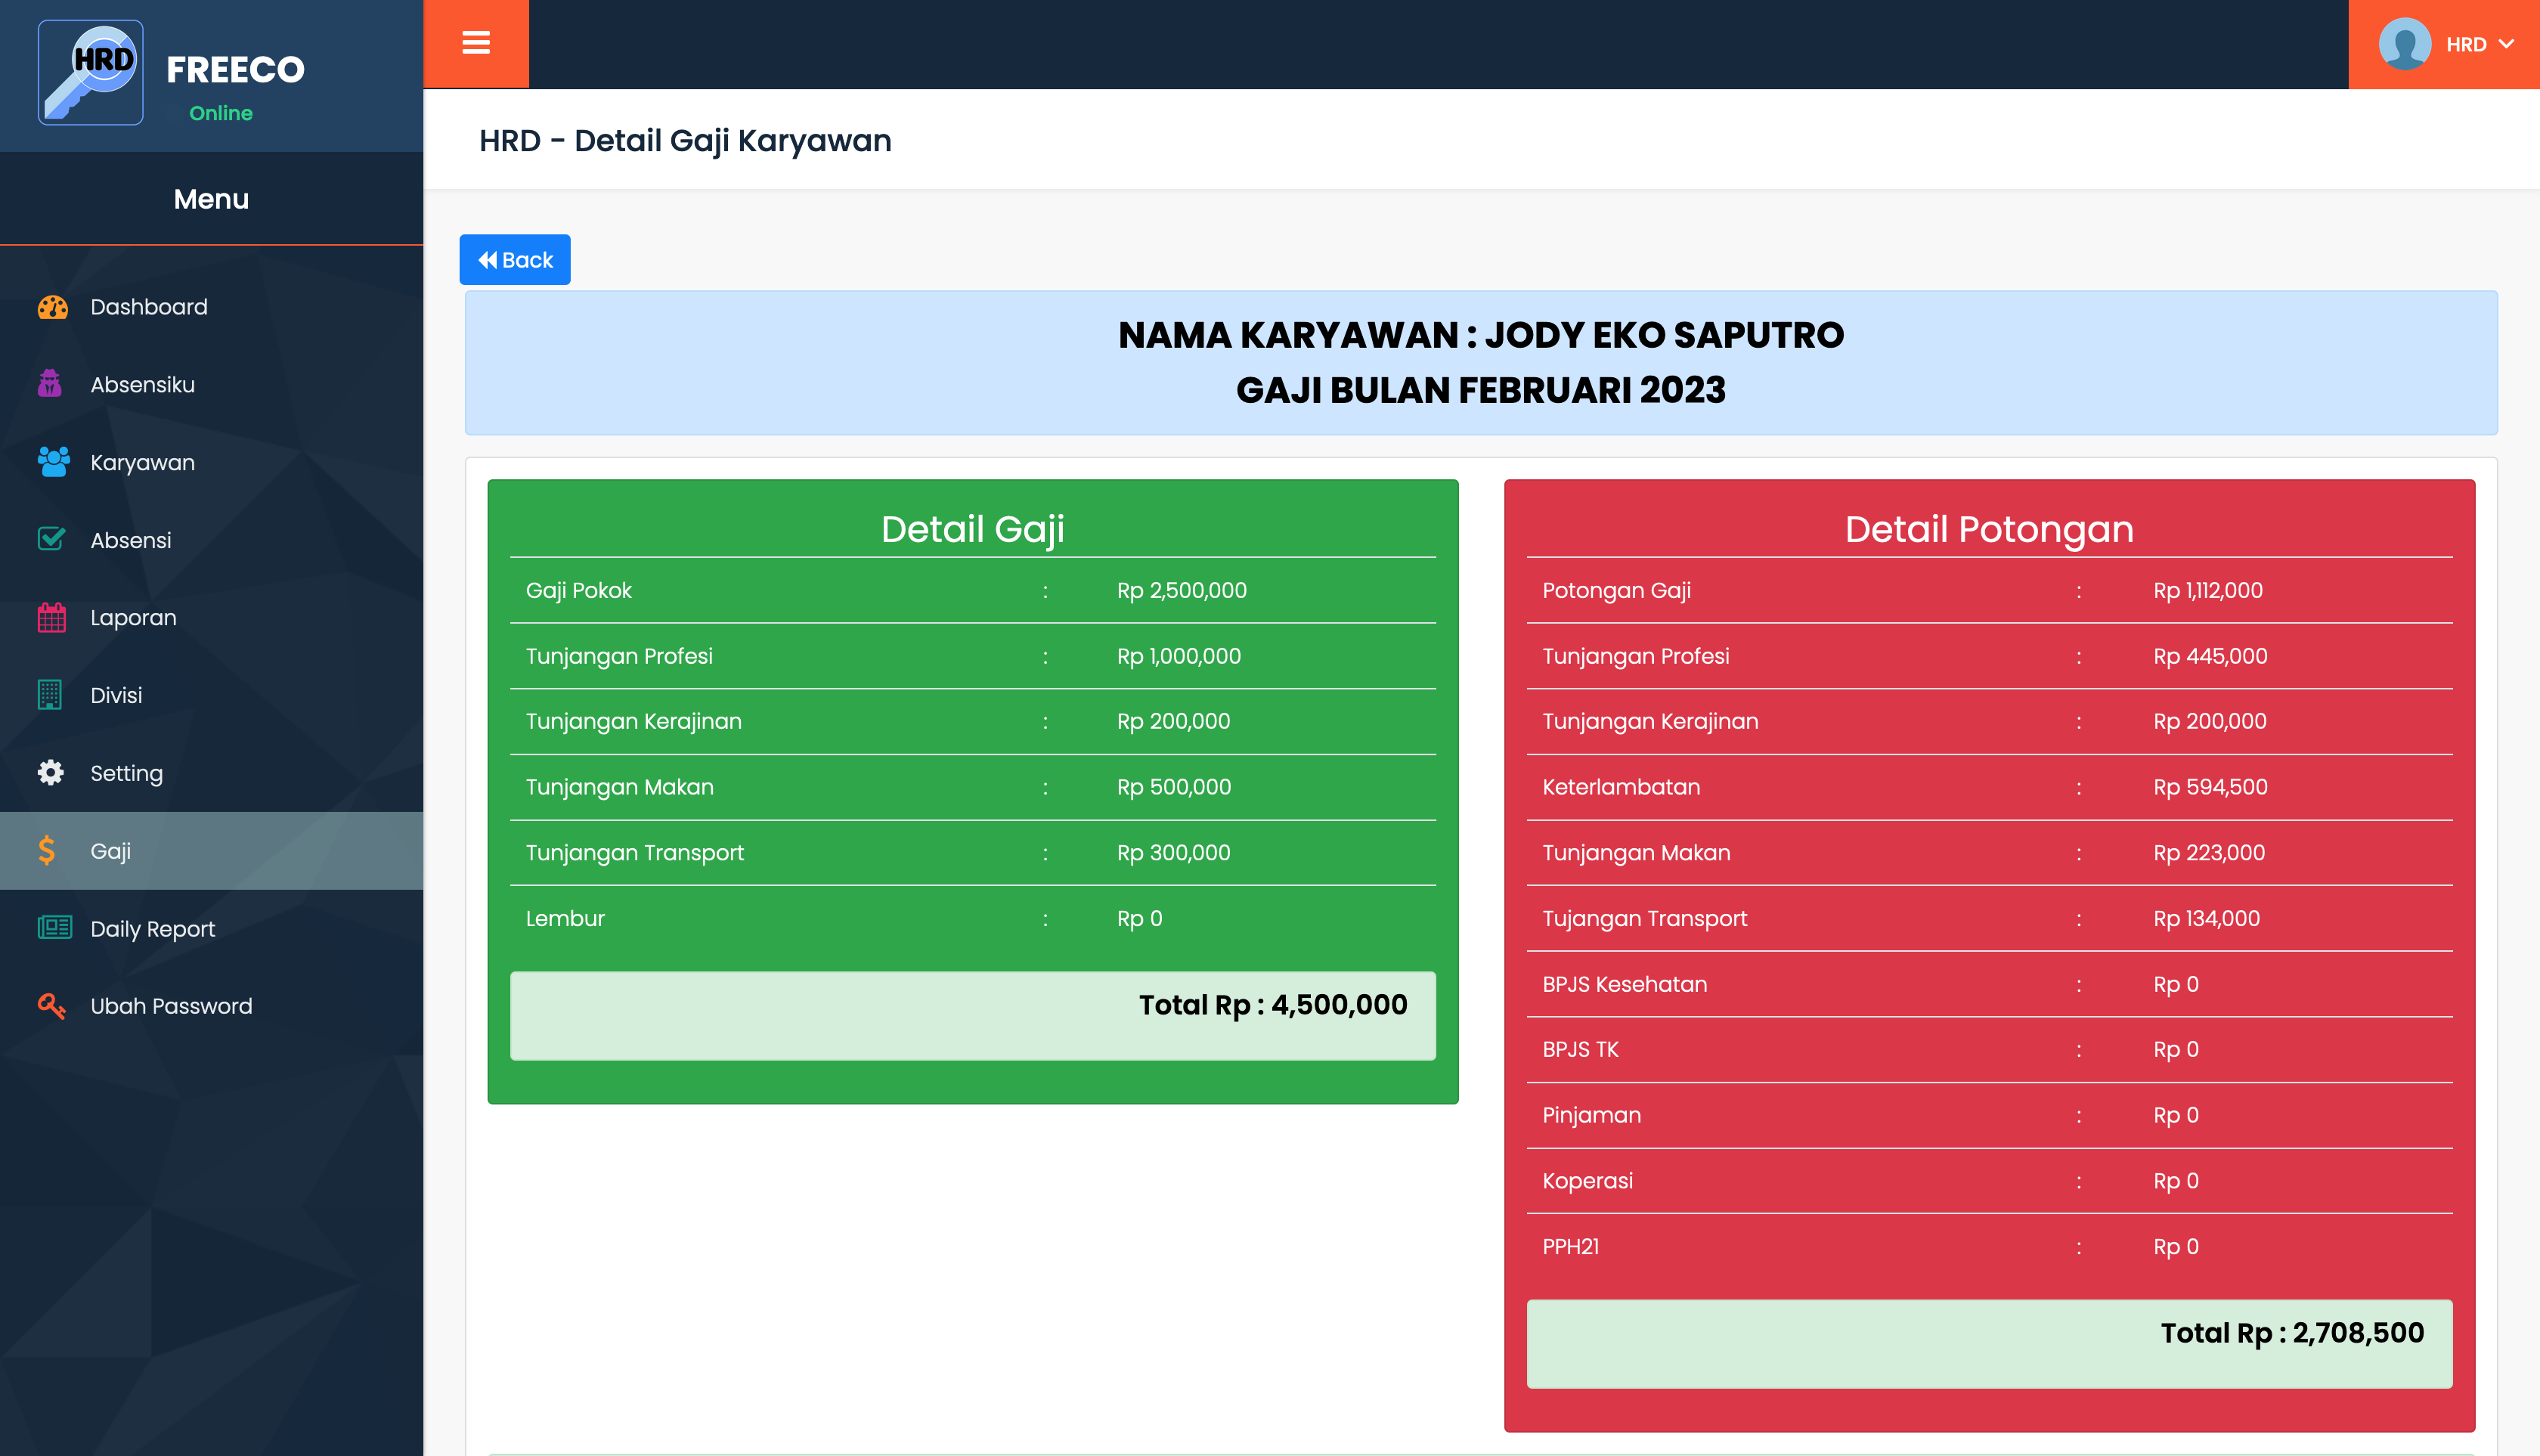Click the Dashboard palette icon
This screenshot has width=2540, height=1456.
(x=52, y=307)
